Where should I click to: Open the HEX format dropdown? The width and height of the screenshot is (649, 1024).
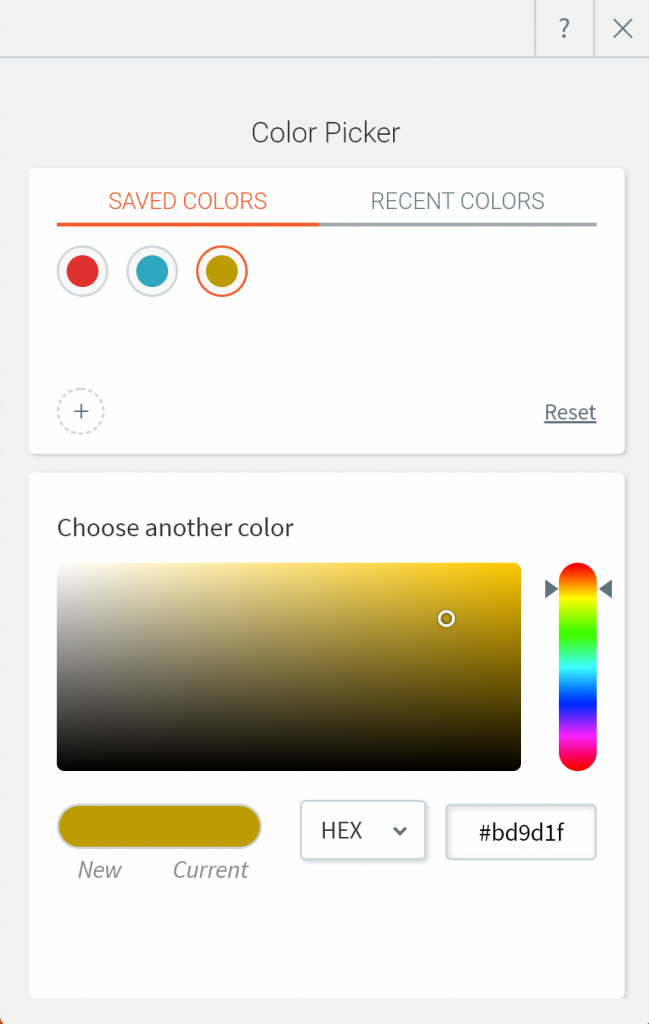[362, 830]
